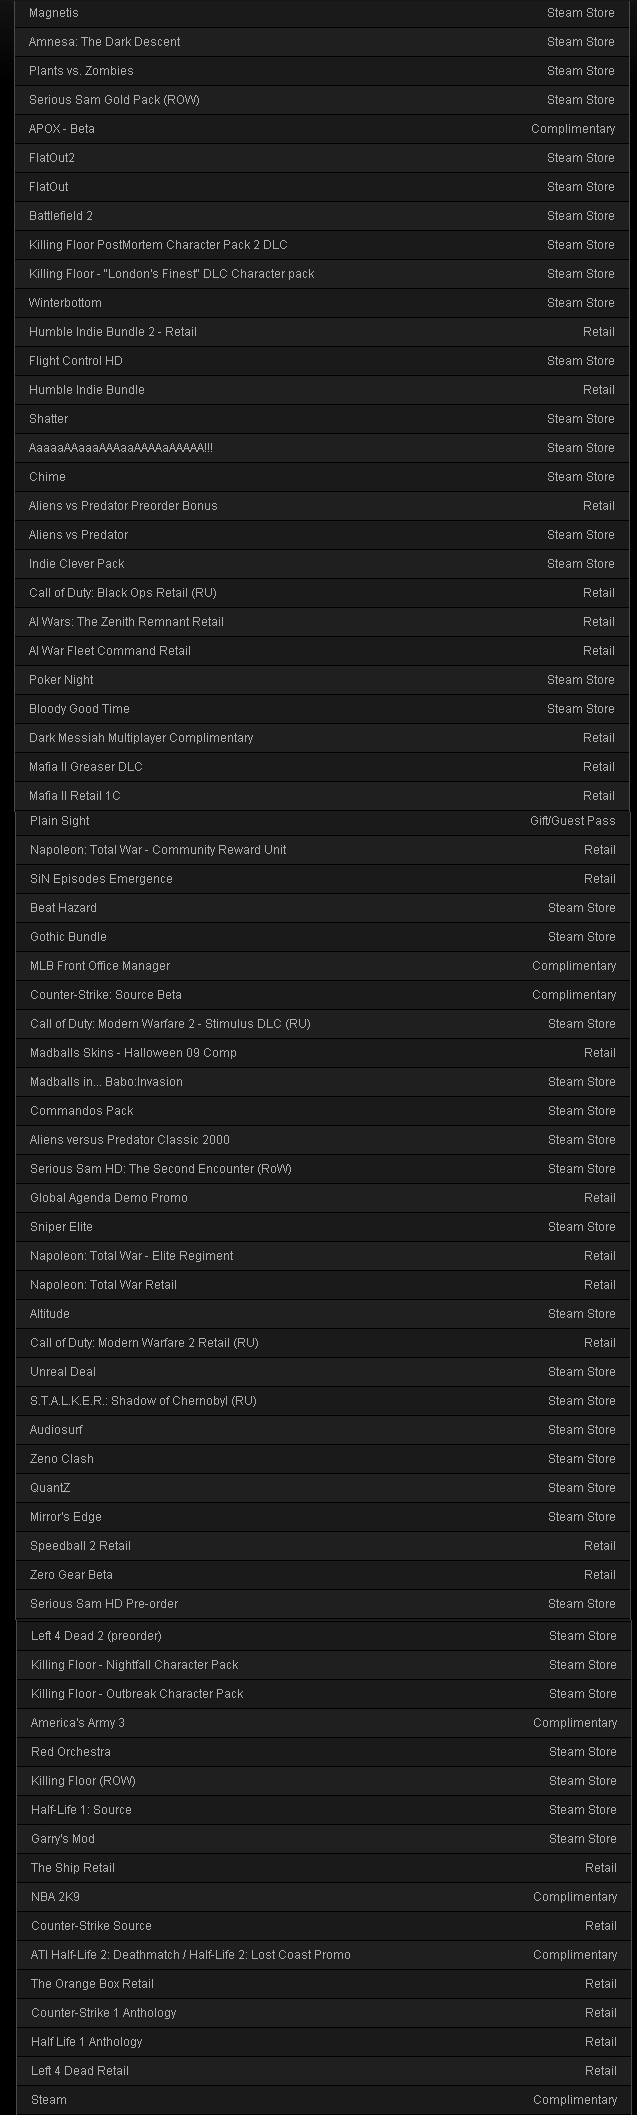This screenshot has height=2115, width=637.
Task: Select the Garry's Mod row
Action: tap(324, 1839)
